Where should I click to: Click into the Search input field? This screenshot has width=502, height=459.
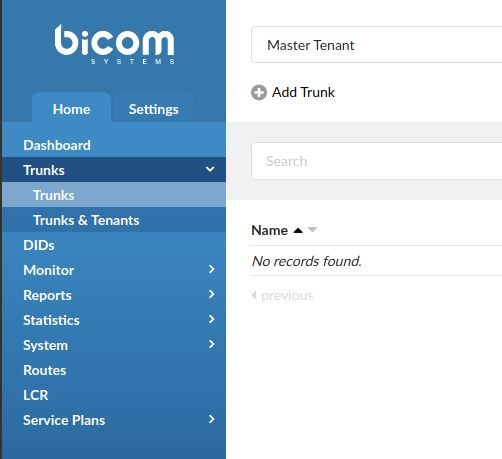377,161
